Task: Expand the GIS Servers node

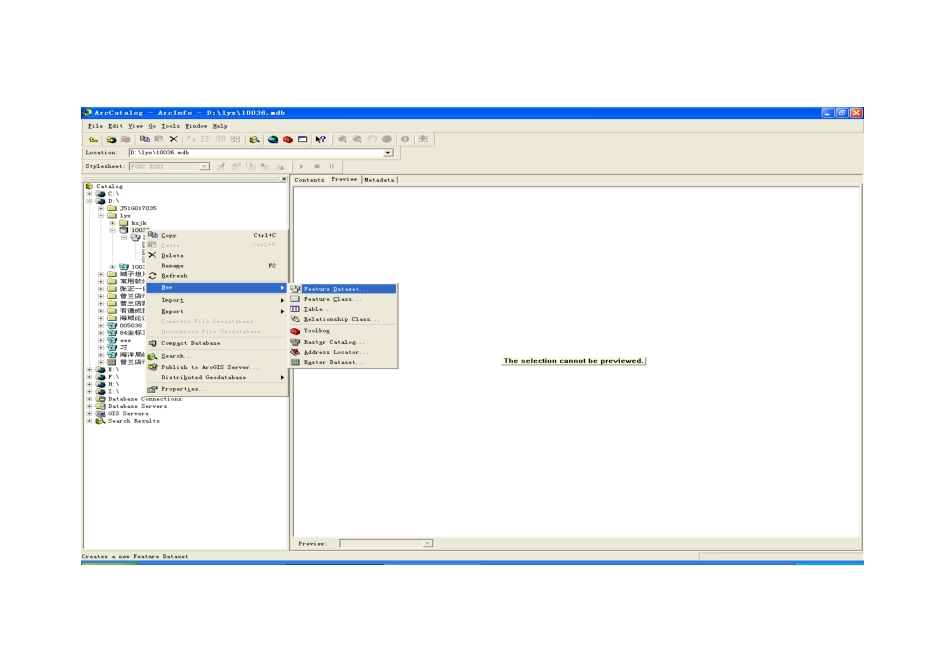Action: click(x=90, y=414)
